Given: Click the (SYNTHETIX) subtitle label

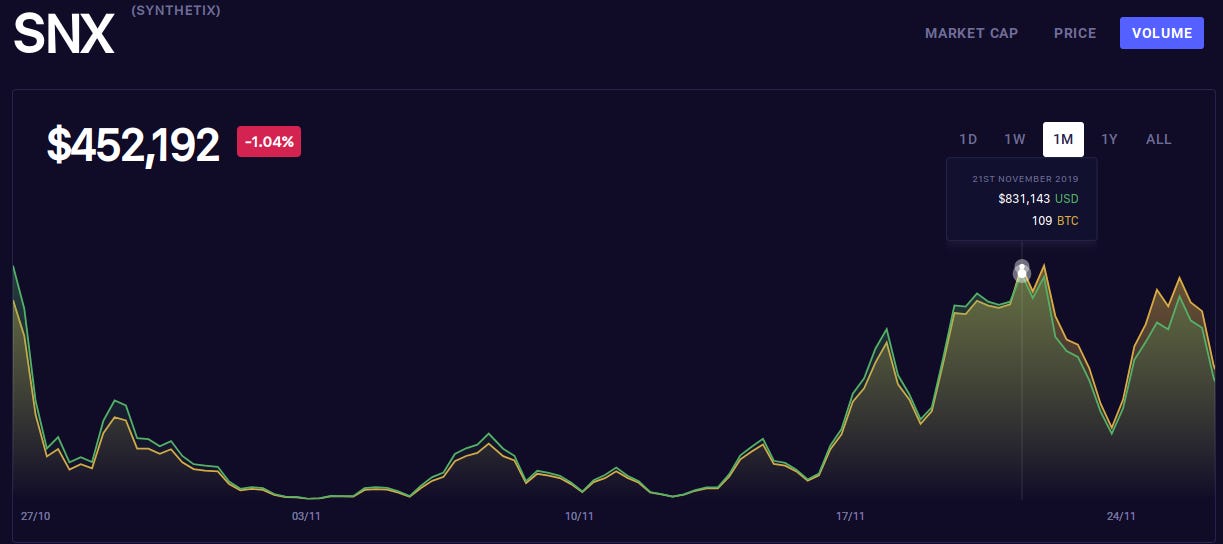Looking at the screenshot, I should (x=176, y=11).
